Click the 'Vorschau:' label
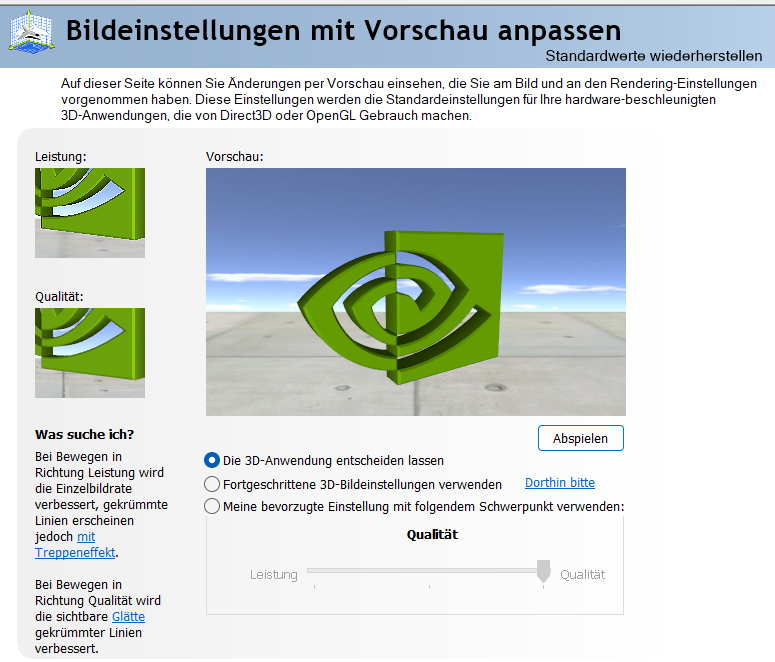Image resolution: width=775 pixels, height=662 pixels. [x=235, y=157]
